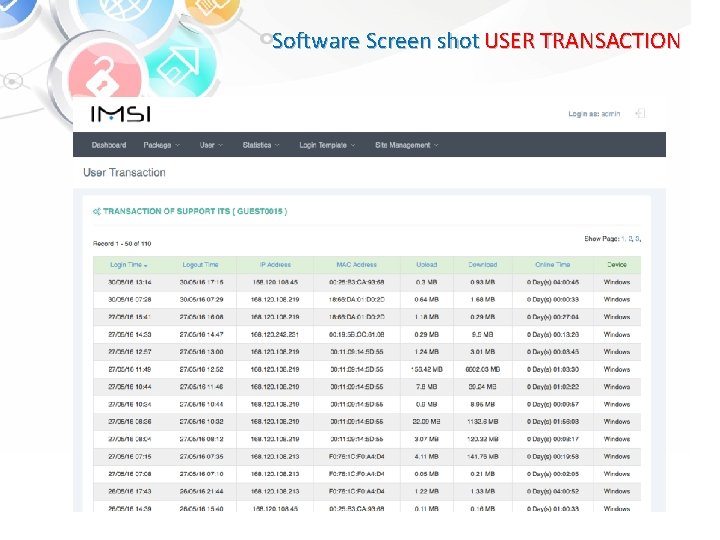
Task: Click the User Transaction page heading
Action: point(124,173)
